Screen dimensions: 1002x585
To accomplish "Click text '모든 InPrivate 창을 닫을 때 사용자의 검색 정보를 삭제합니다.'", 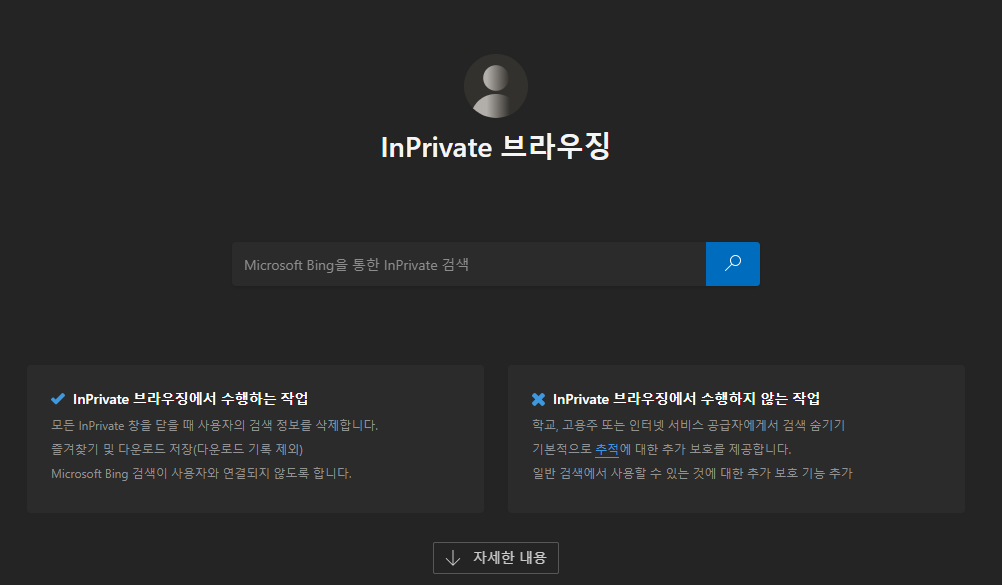I will pyautogui.click(x=215, y=425).
